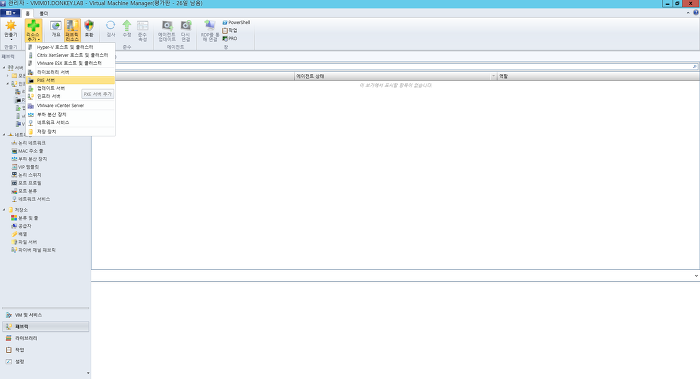Select 포트 분류 in the tree
Image resolution: width=700 pixels, height=379 pixels.
pos(25,191)
